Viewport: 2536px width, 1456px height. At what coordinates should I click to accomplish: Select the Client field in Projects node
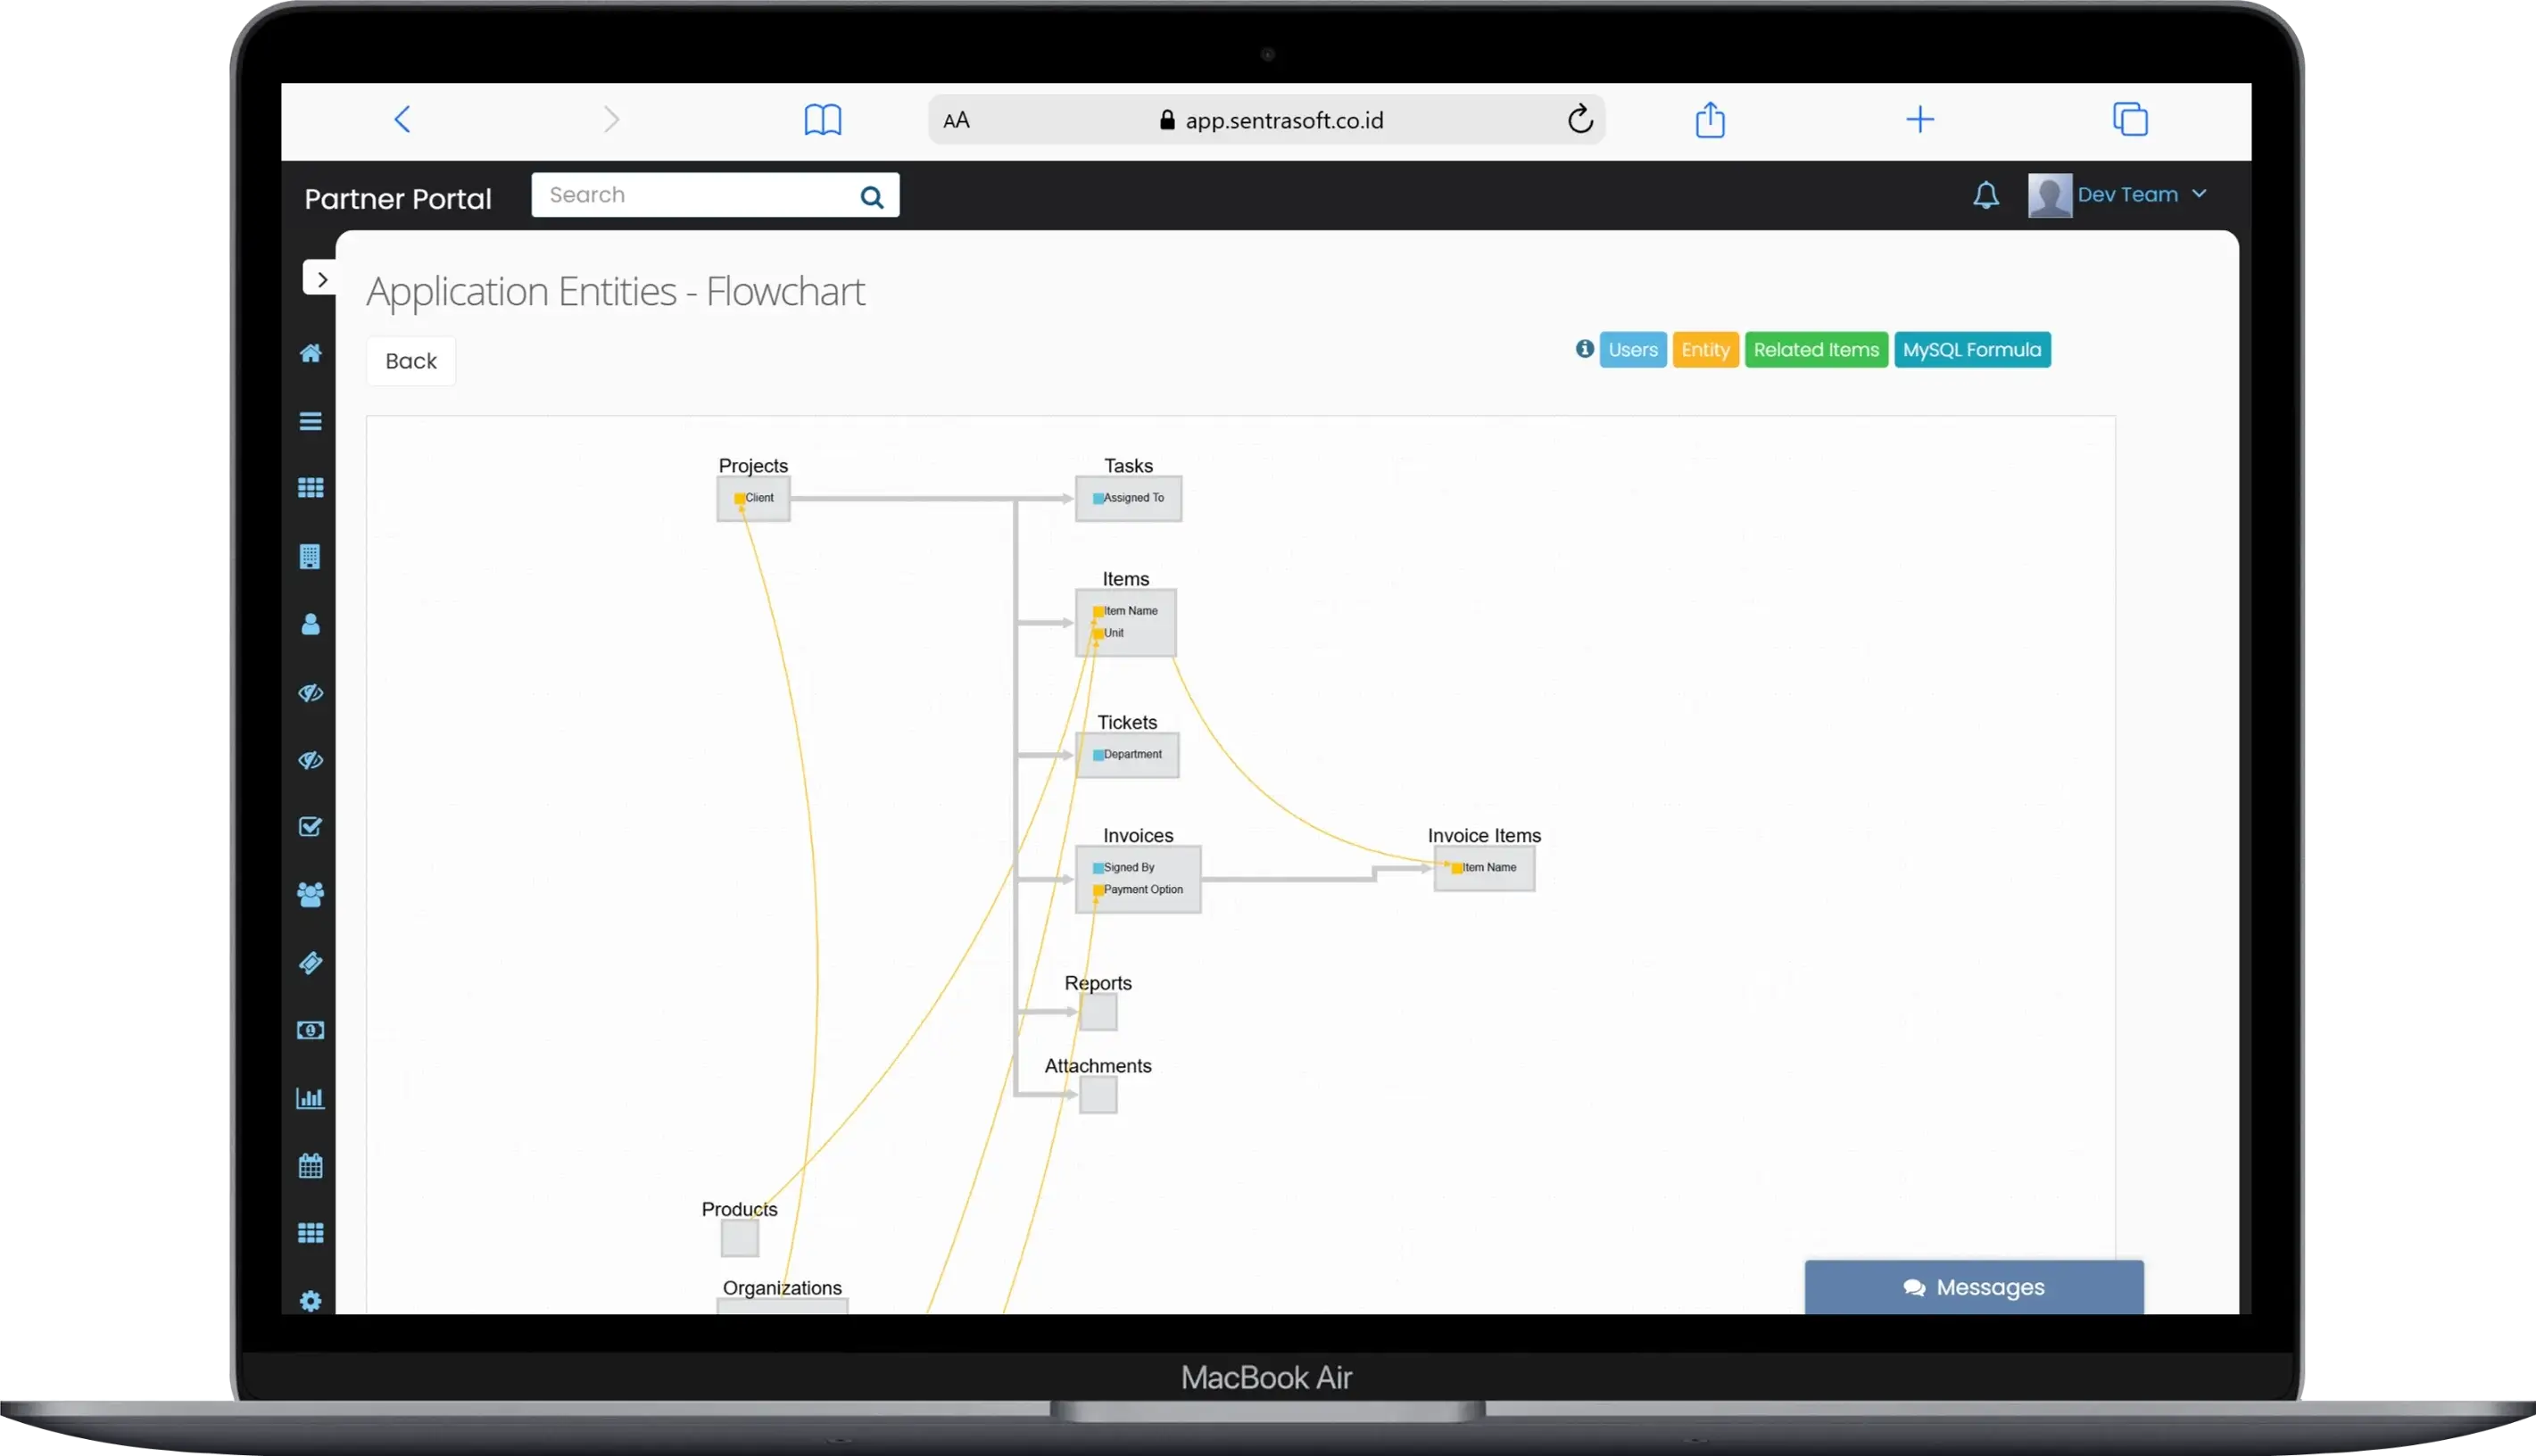coord(754,498)
